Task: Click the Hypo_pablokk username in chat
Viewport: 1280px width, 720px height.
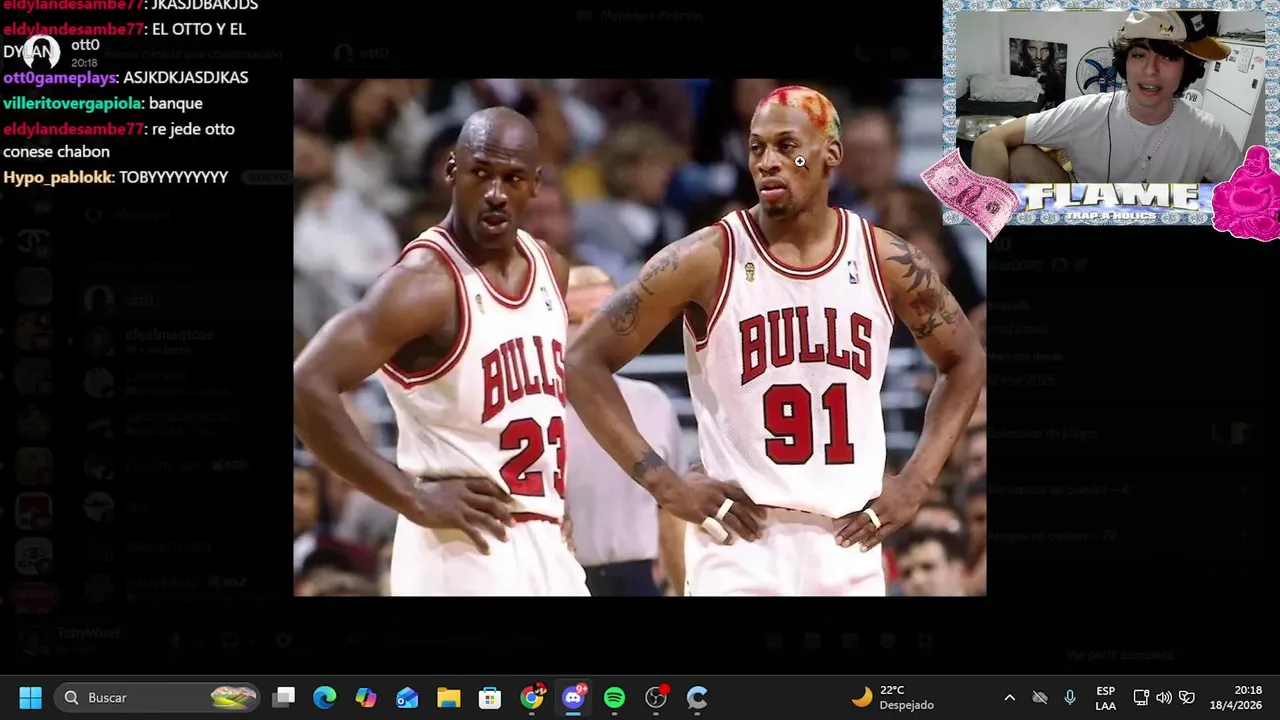Action: point(56,177)
